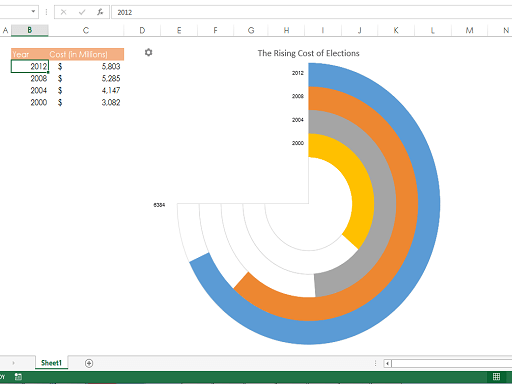Image resolution: width=512 pixels, height=384 pixels.
Task: Click the 2008 chart data label
Action: pyautogui.click(x=298, y=96)
